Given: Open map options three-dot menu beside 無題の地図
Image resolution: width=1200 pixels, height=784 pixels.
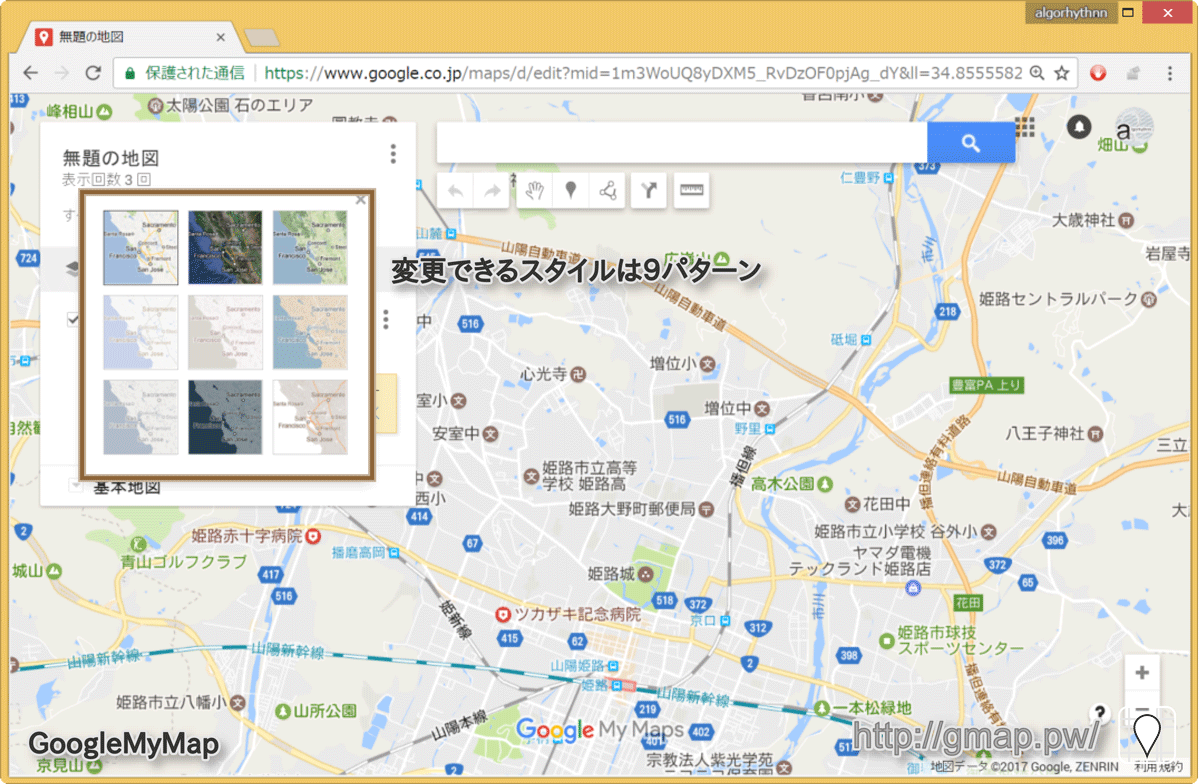Looking at the screenshot, I should pyautogui.click(x=393, y=154).
